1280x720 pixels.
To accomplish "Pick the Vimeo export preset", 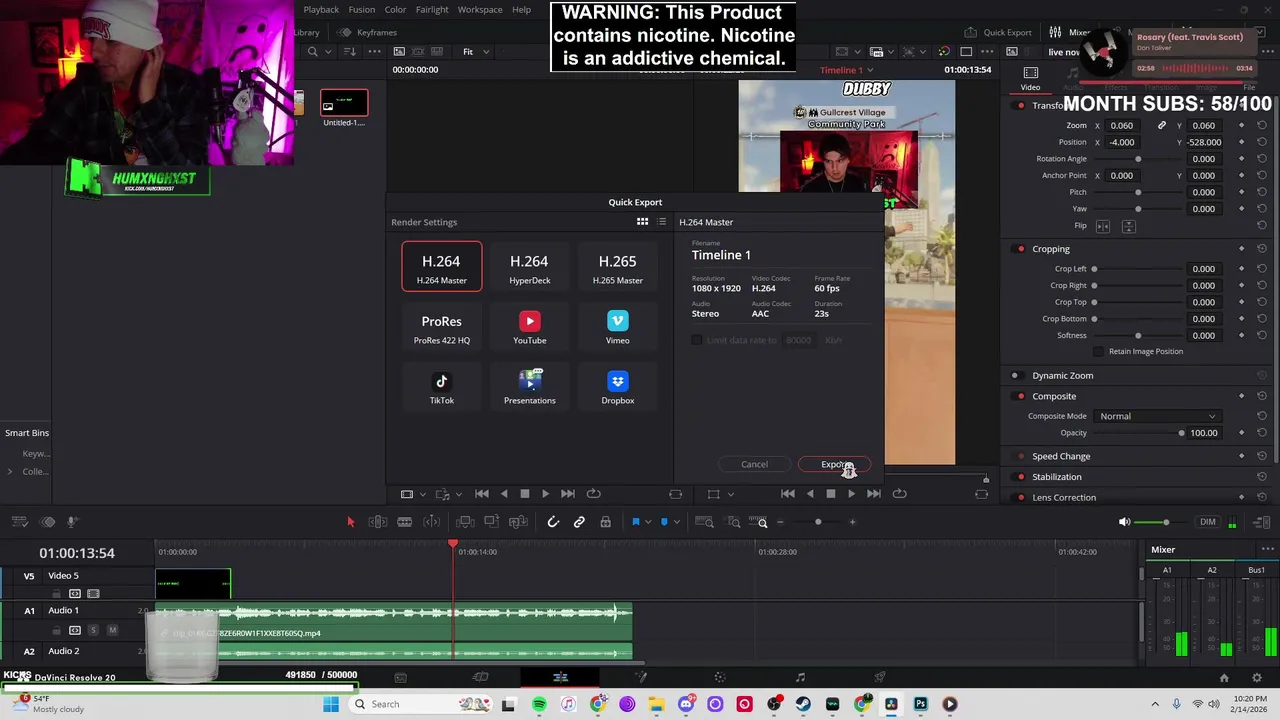I will 617,328.
